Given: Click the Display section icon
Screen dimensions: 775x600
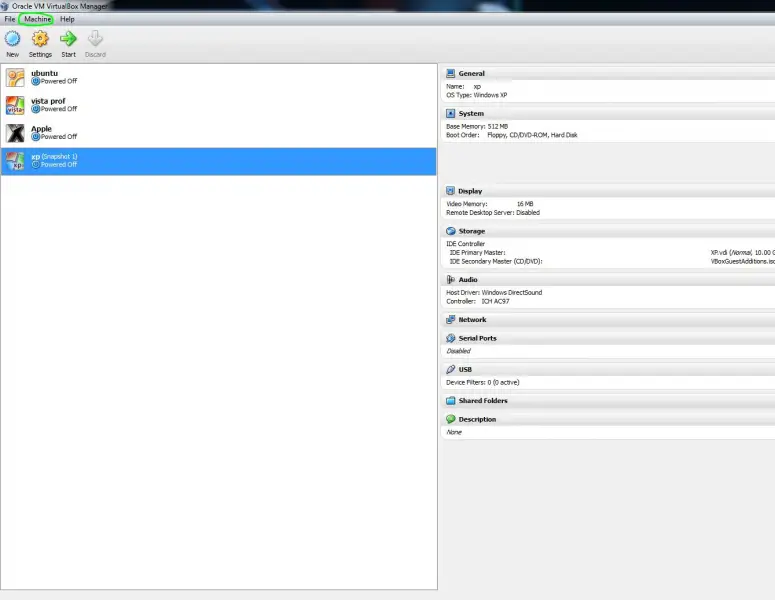Looking at the screenshot, I should [x=450, y=191].
